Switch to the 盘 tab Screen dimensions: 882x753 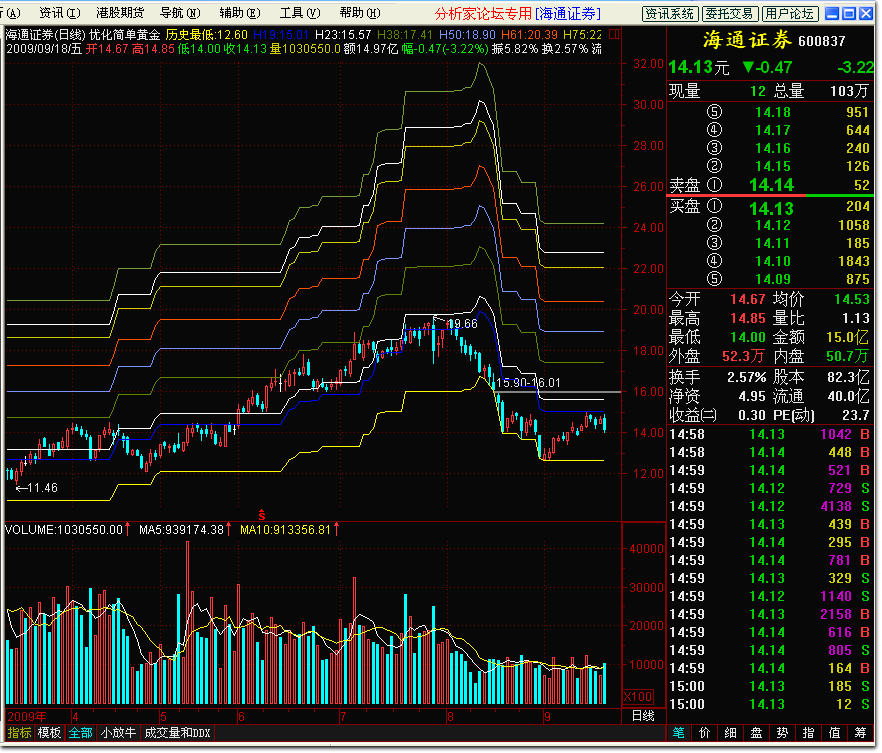757,734
